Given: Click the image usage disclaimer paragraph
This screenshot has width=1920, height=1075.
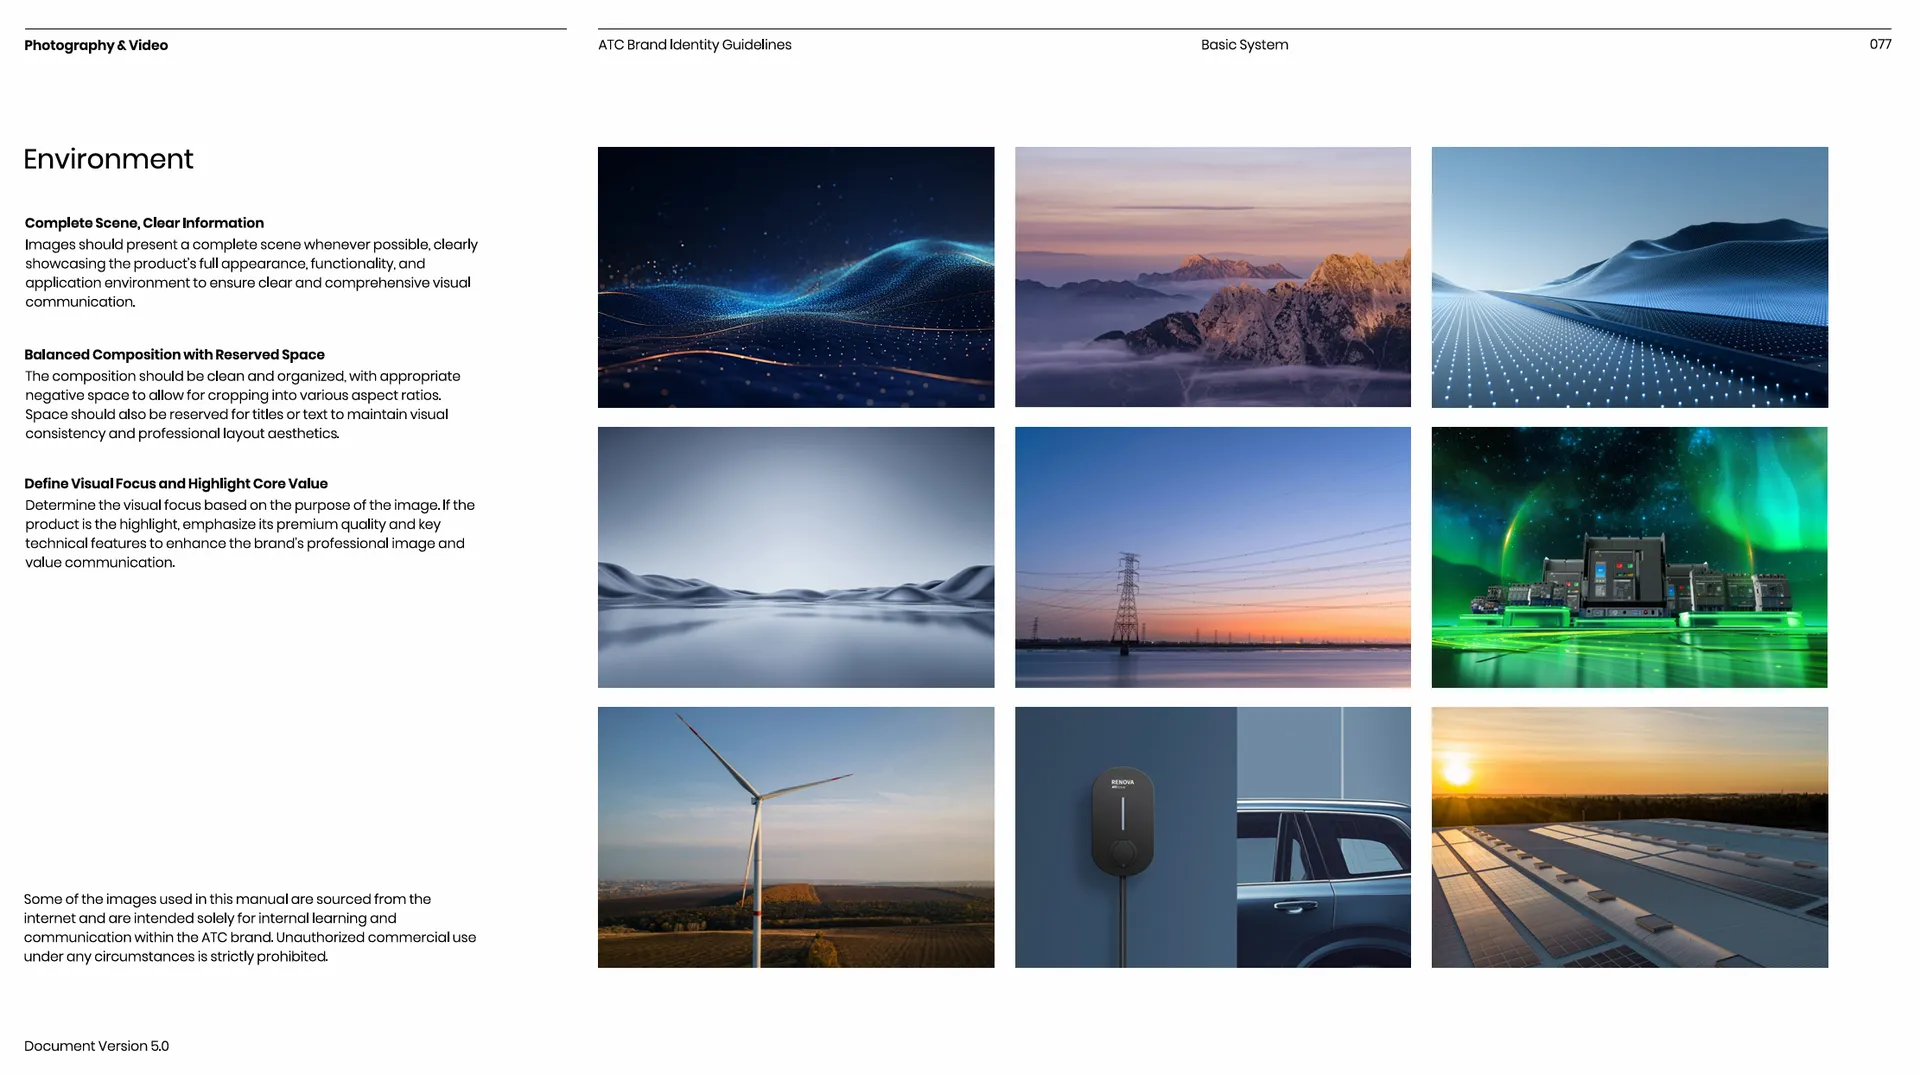Looking at the screenshot, I should (x=250, y=928).
